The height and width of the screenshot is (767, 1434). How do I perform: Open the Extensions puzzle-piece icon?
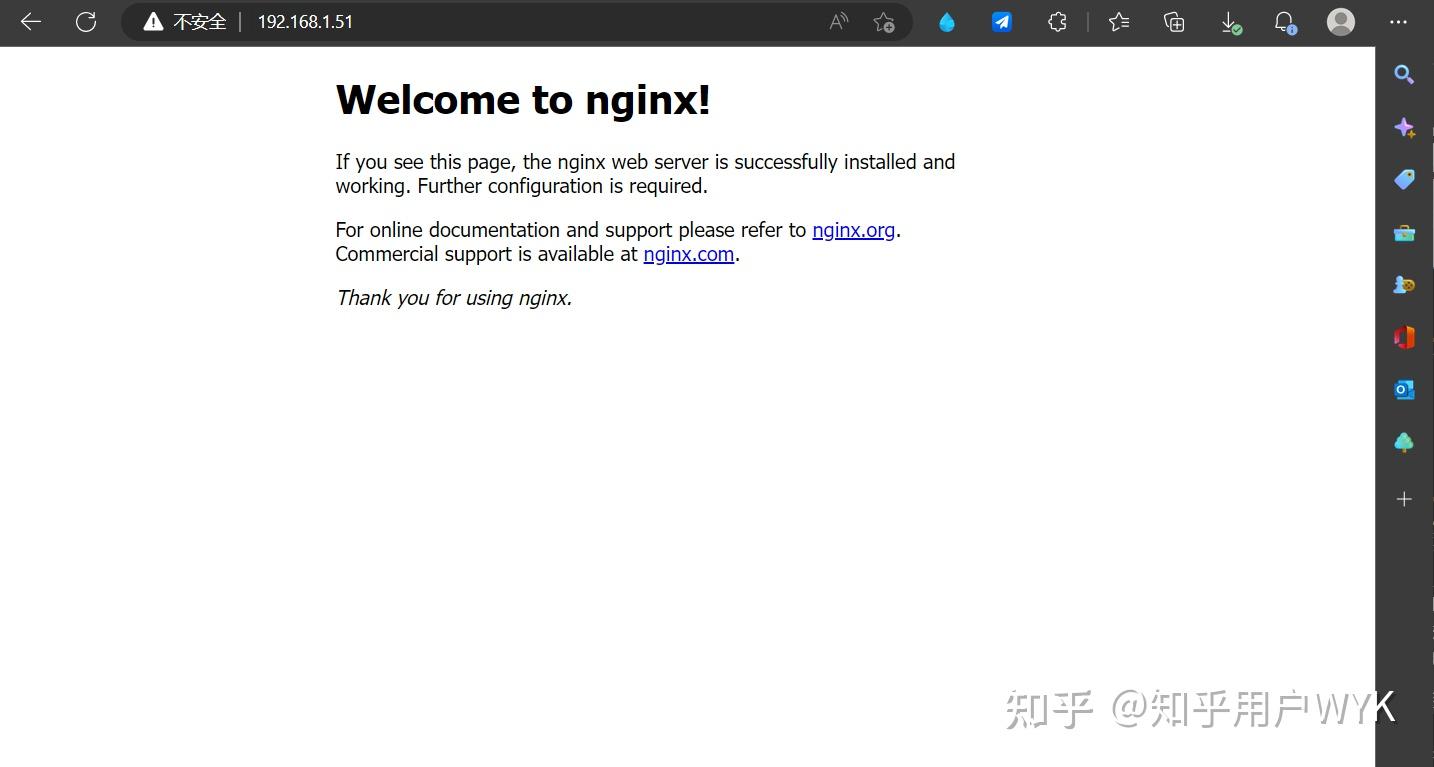1057,21
